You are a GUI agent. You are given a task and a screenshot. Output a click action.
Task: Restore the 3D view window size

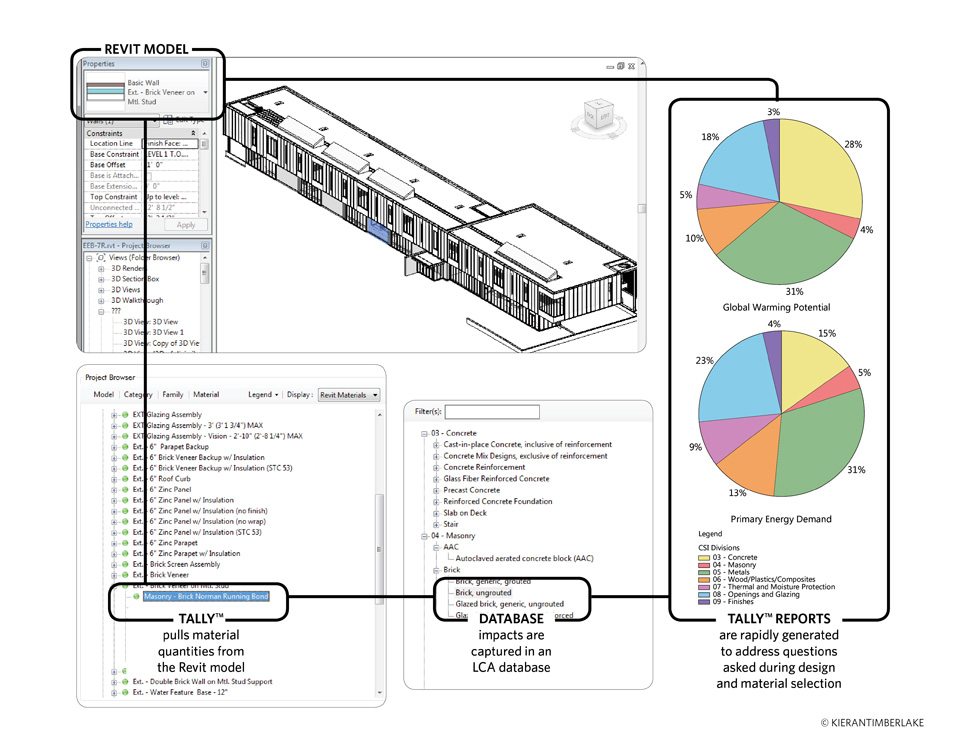click(620, 66)
